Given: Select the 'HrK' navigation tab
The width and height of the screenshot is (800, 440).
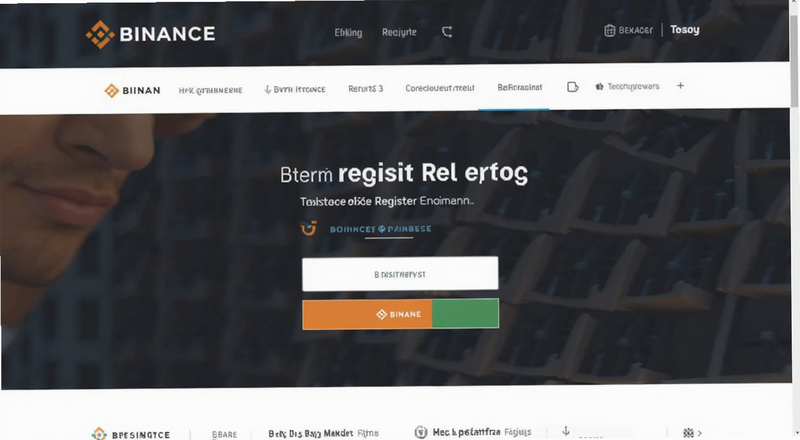Looking at the screenshot, I should tap(210, 90).
